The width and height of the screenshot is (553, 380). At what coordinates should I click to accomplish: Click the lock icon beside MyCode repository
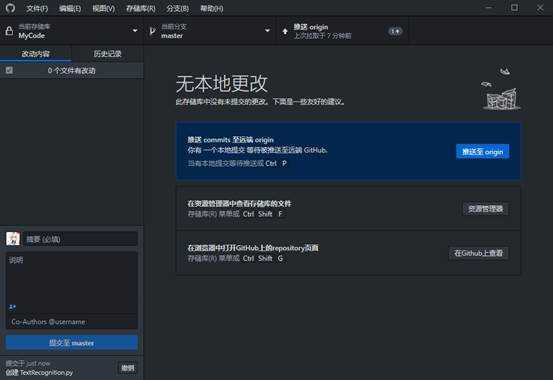(x=10, y=31)
